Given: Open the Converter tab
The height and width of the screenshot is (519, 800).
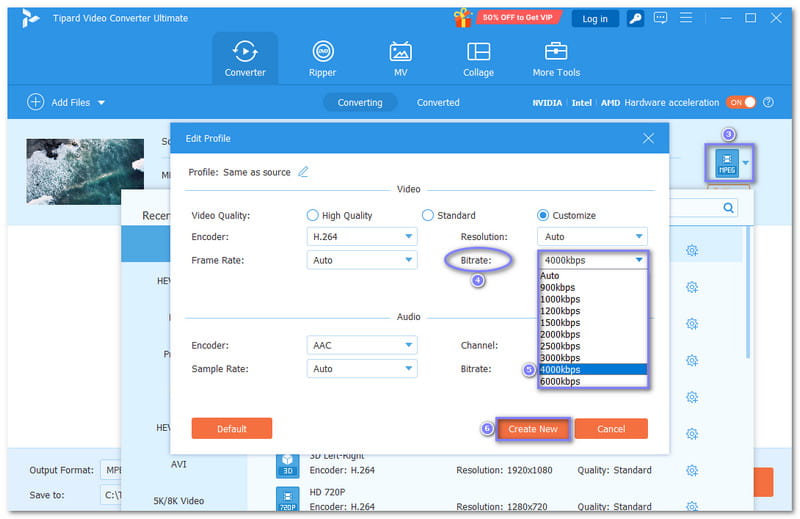Looking at the screenshot, I should (x=245, y=59).
